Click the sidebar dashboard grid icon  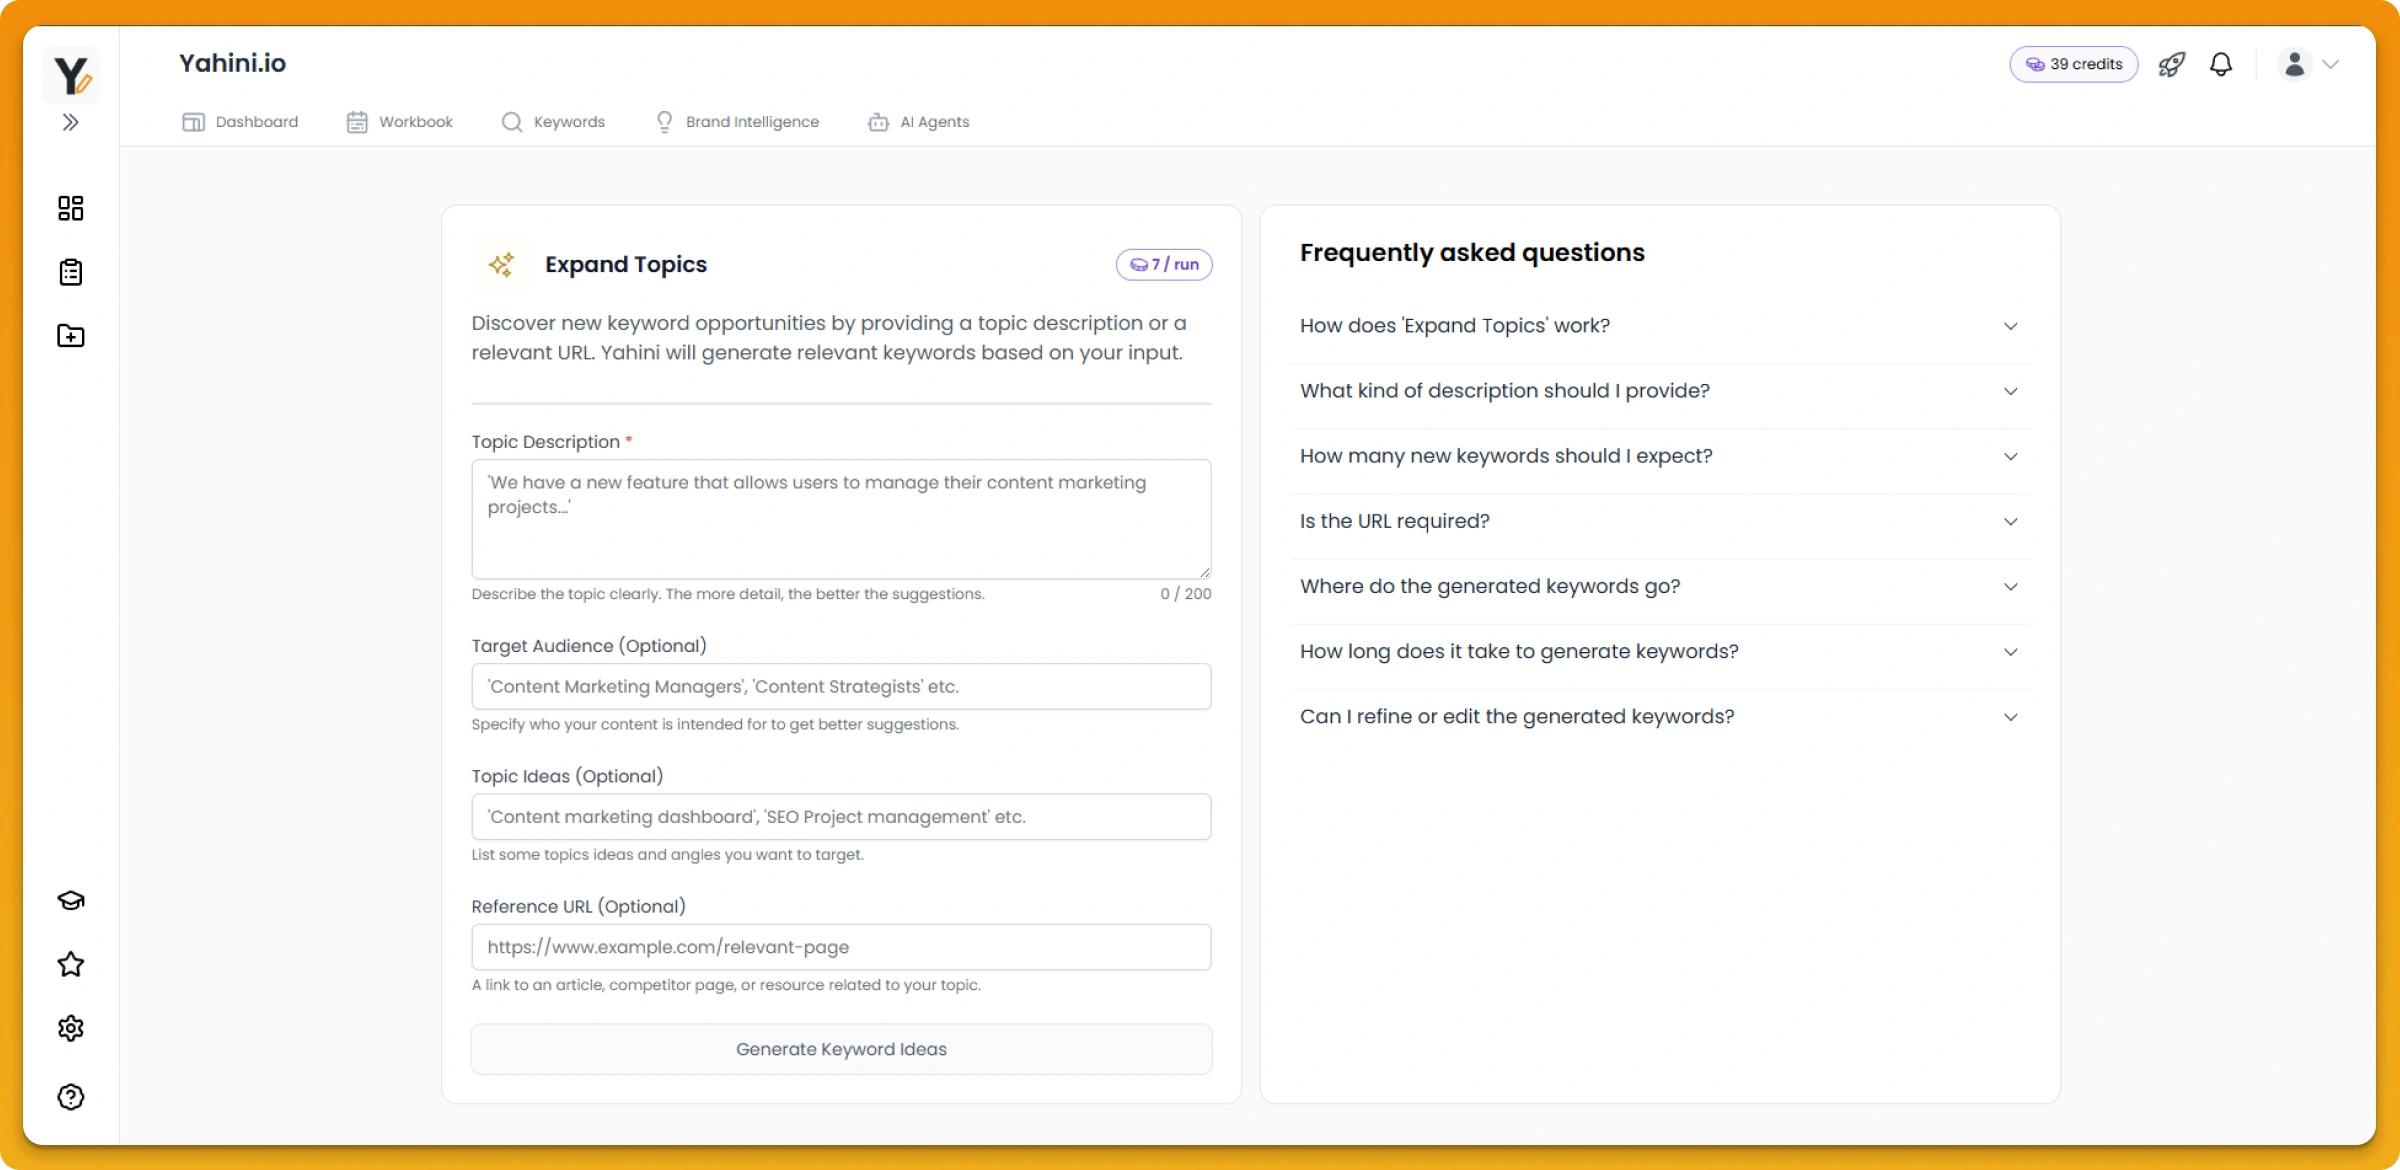point(71,208)
